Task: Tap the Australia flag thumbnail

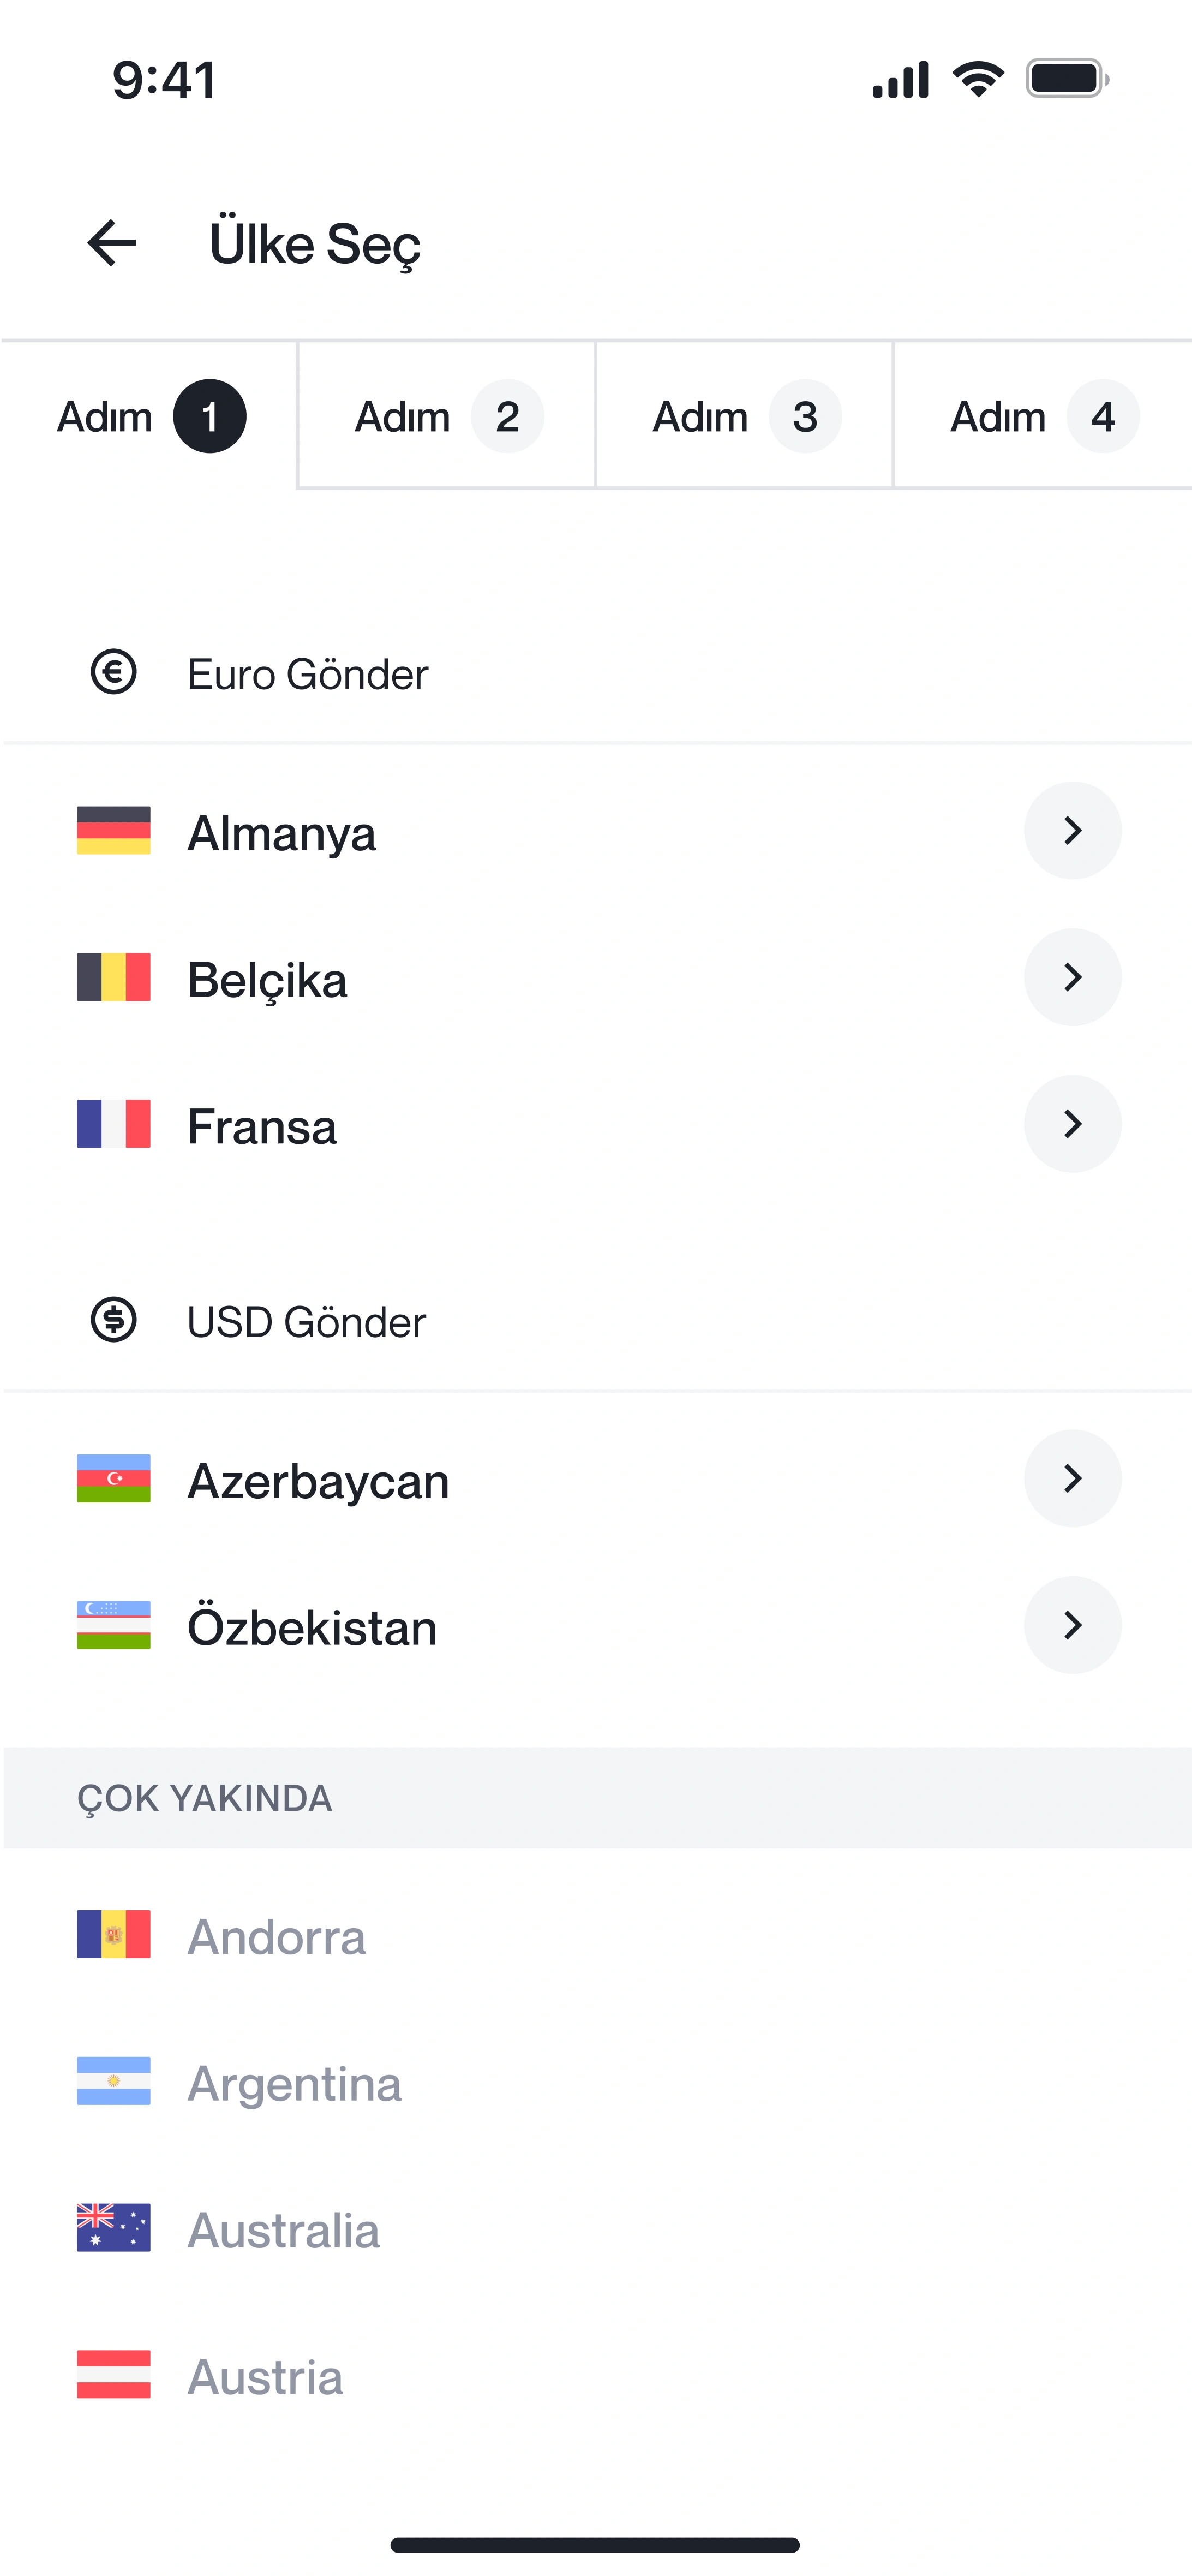Action: point(114,2228)
